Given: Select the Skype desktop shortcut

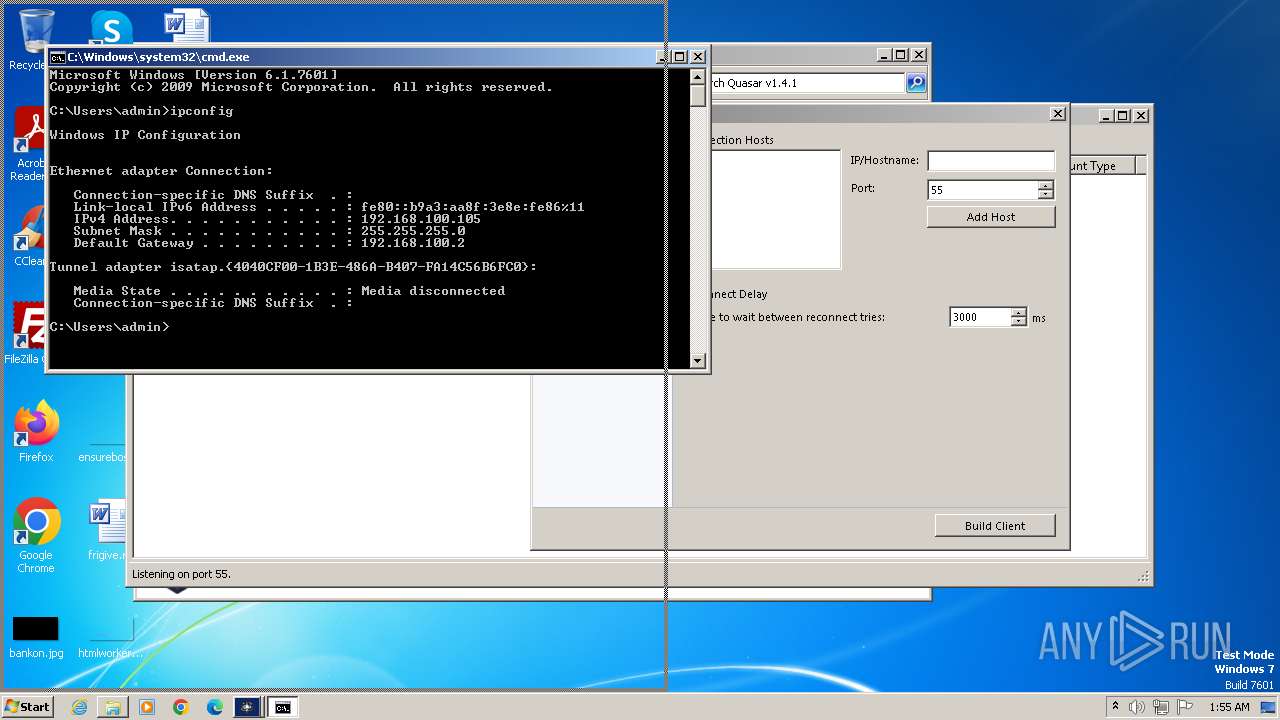Looking at the screenshot, I should [111, 28].
